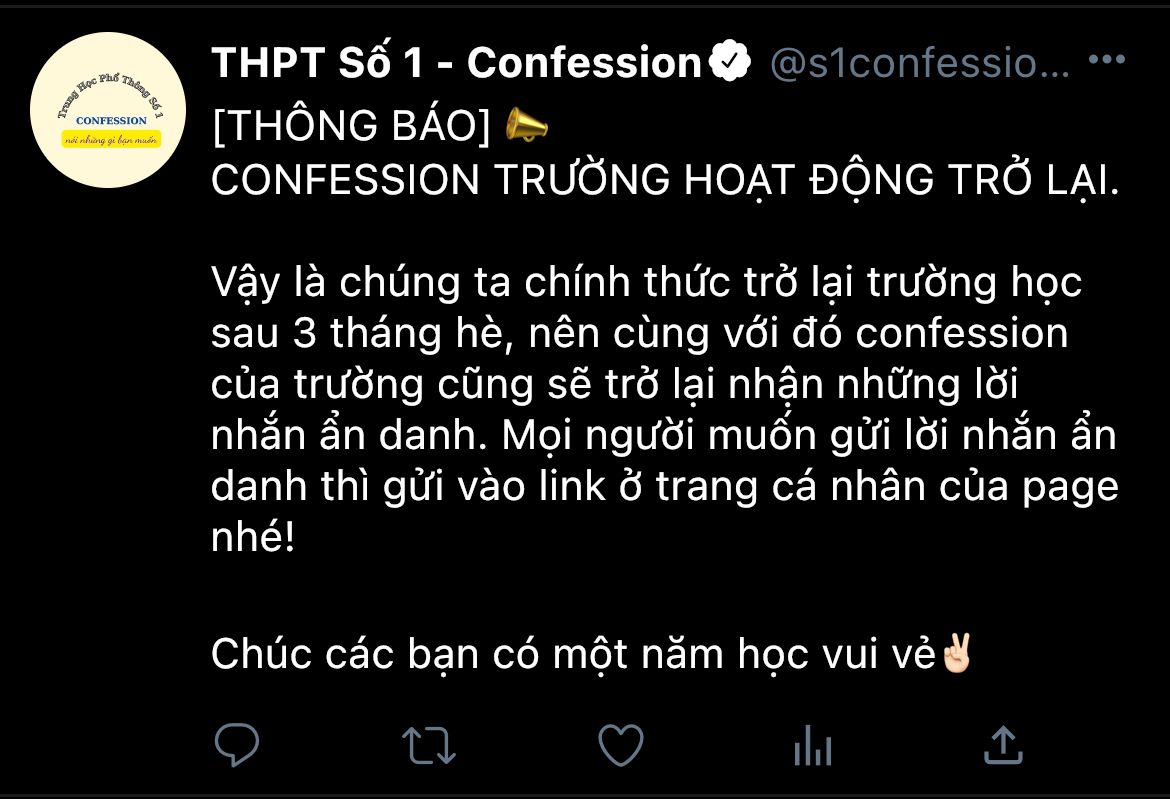Screen dimensions: 1170x799
Task: Click the closing word 'nhé!'
Action: point(253,536)
